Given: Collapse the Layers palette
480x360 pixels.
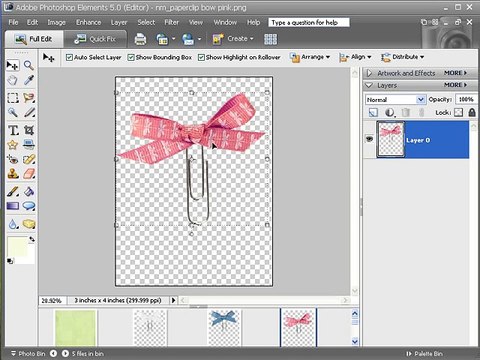Looking at the screenshot, I should [369, 85].
